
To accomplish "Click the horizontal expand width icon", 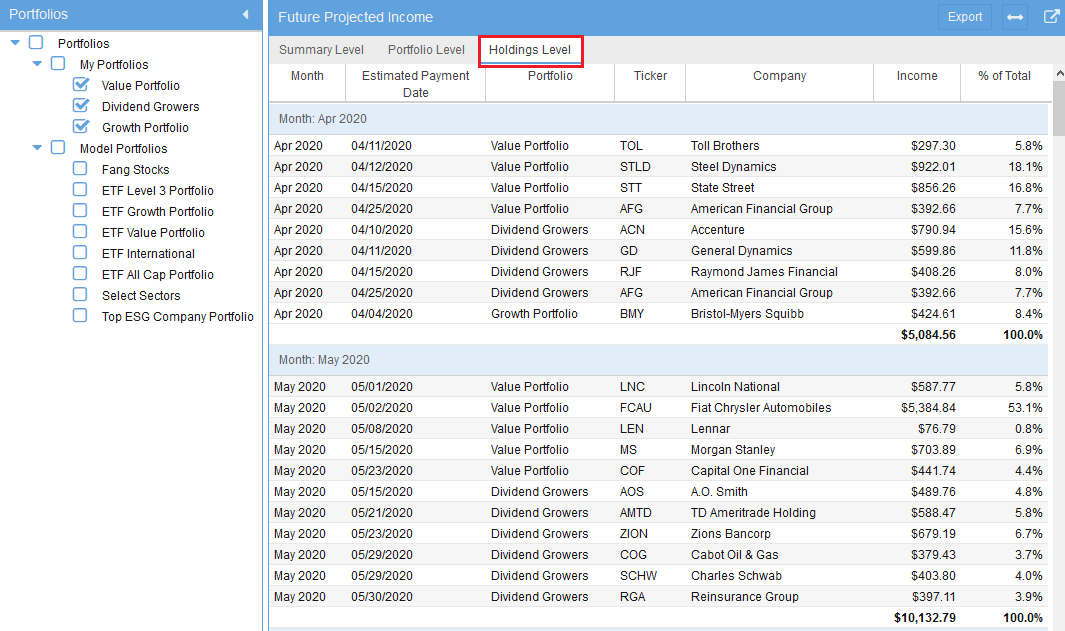I will coord(1015,17).
